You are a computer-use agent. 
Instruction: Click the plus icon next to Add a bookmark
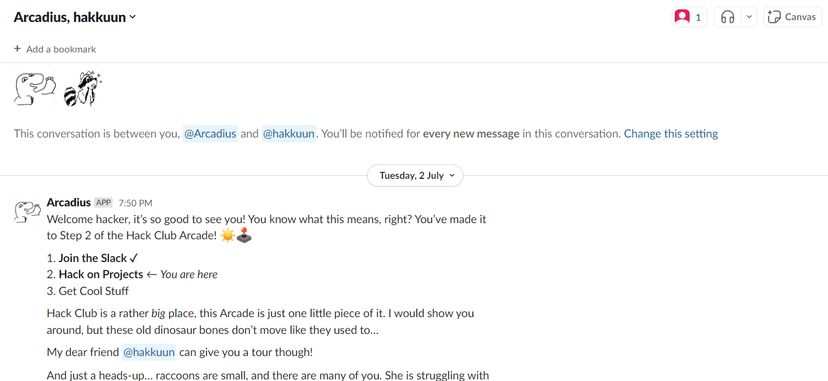click(x=17, y=49)
